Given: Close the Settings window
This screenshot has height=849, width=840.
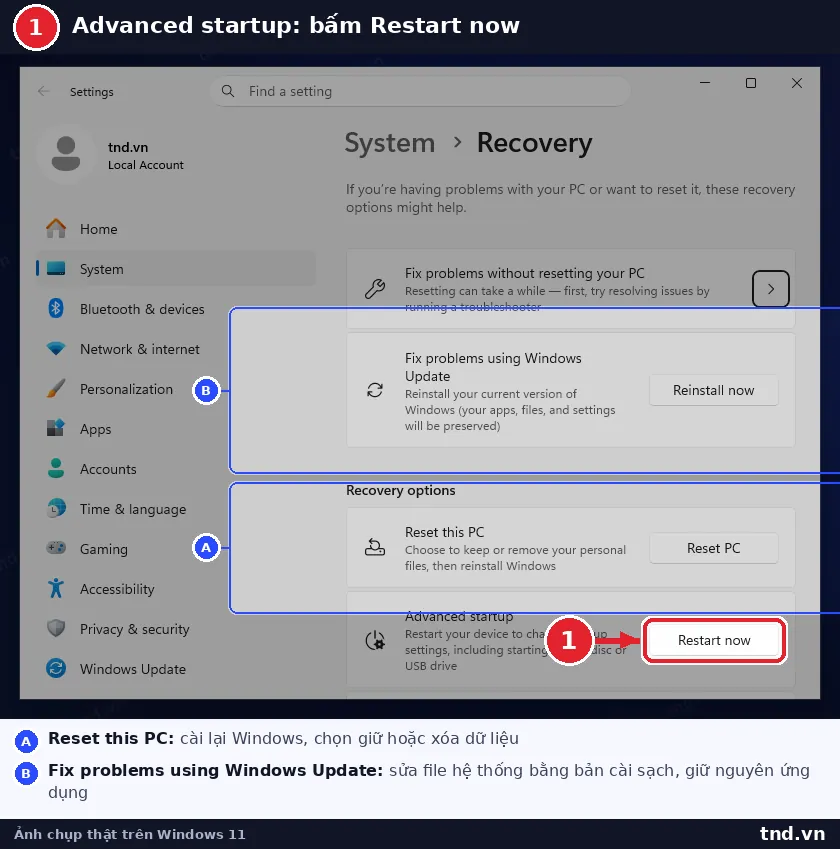Looking at the screenshot, I should 797,83.
